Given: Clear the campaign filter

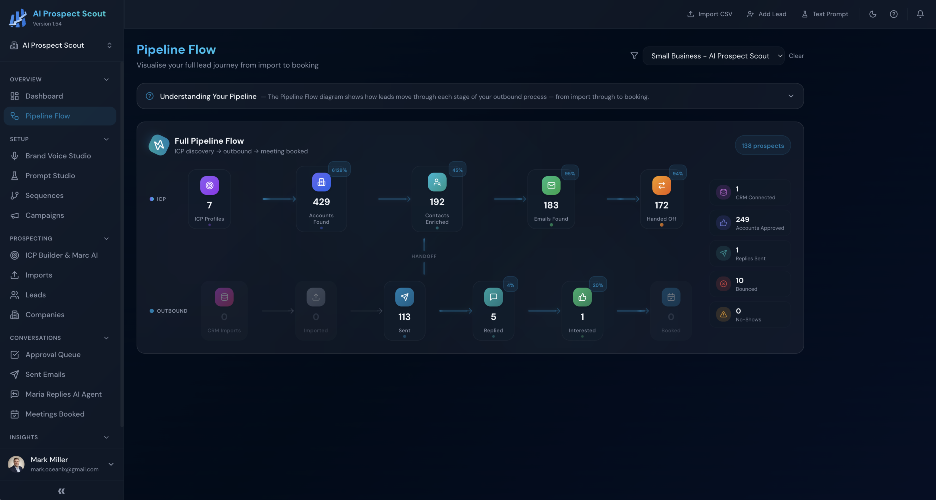Looking at the screenshot, I should (x=796, y=55).
